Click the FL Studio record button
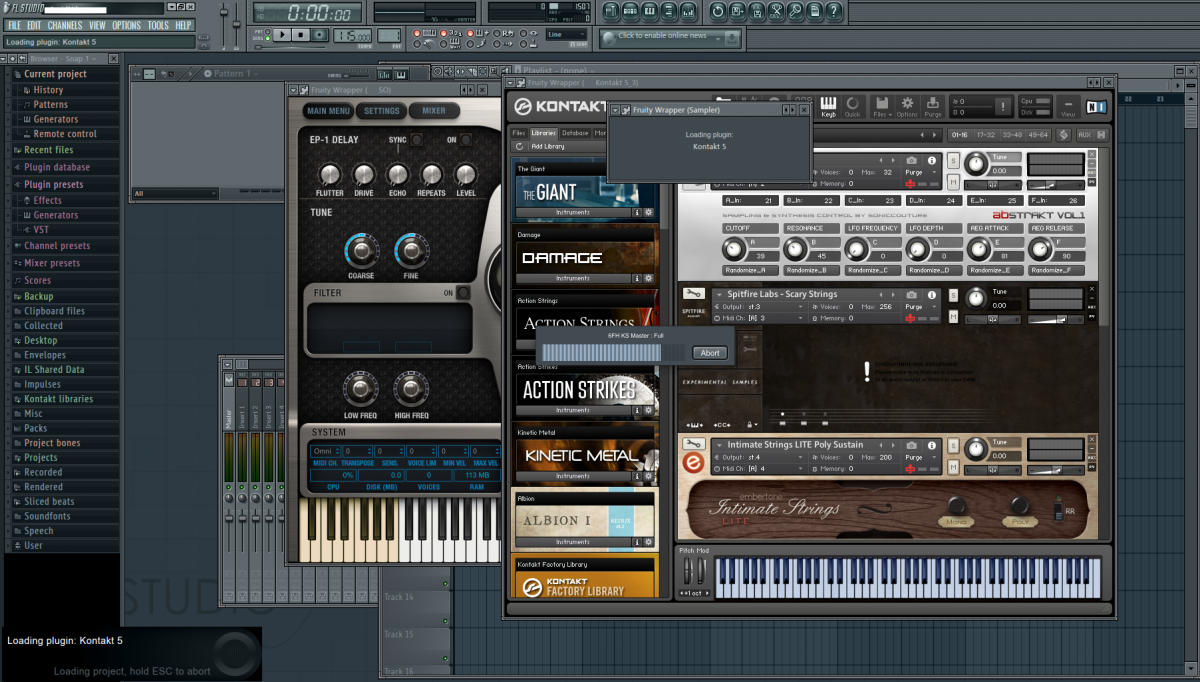 (319, 34)
